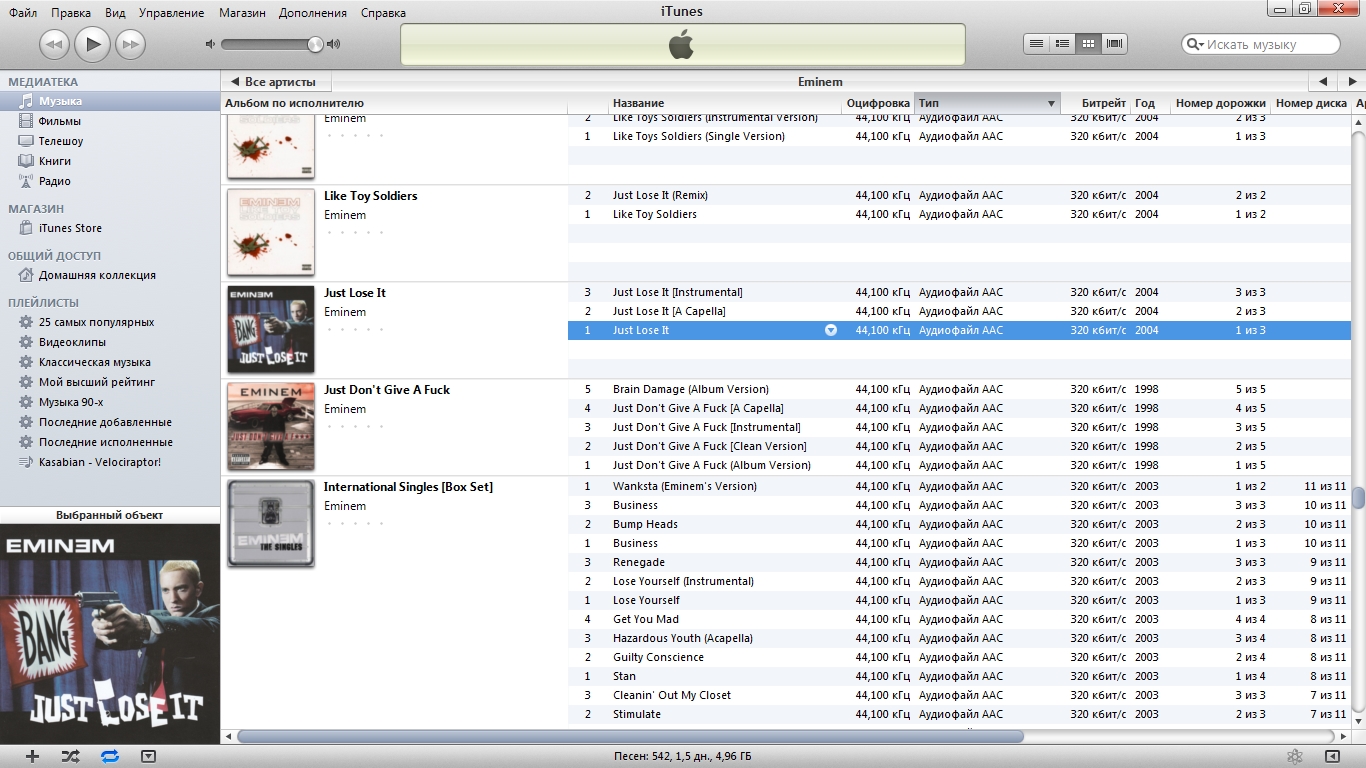
Task: Open the Справка menu
Action: [383, 13]
